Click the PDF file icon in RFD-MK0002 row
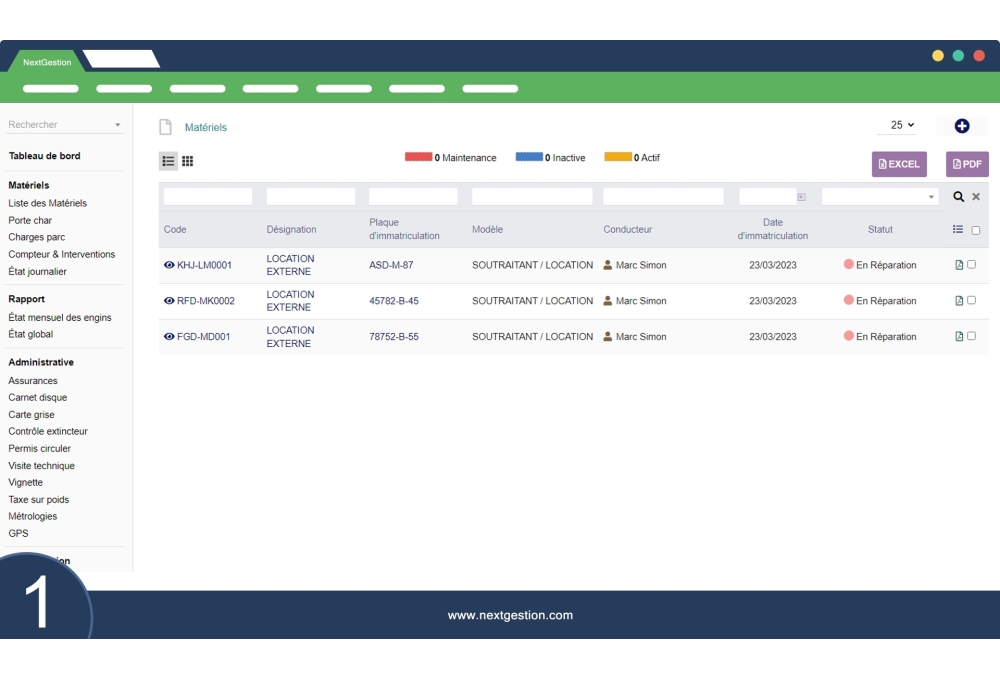The width and height of the screenshot is (1000, 679). pos(959,301)
